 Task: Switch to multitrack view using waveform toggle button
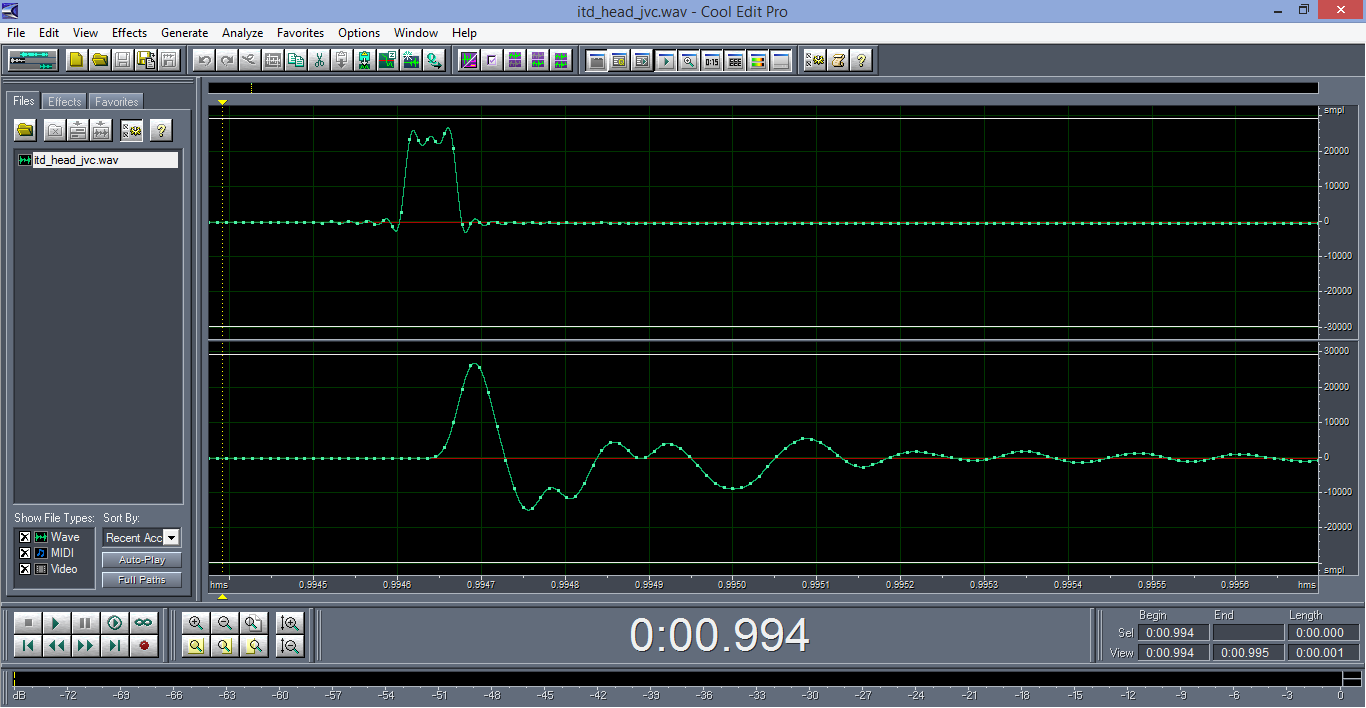tap(33, 60)
